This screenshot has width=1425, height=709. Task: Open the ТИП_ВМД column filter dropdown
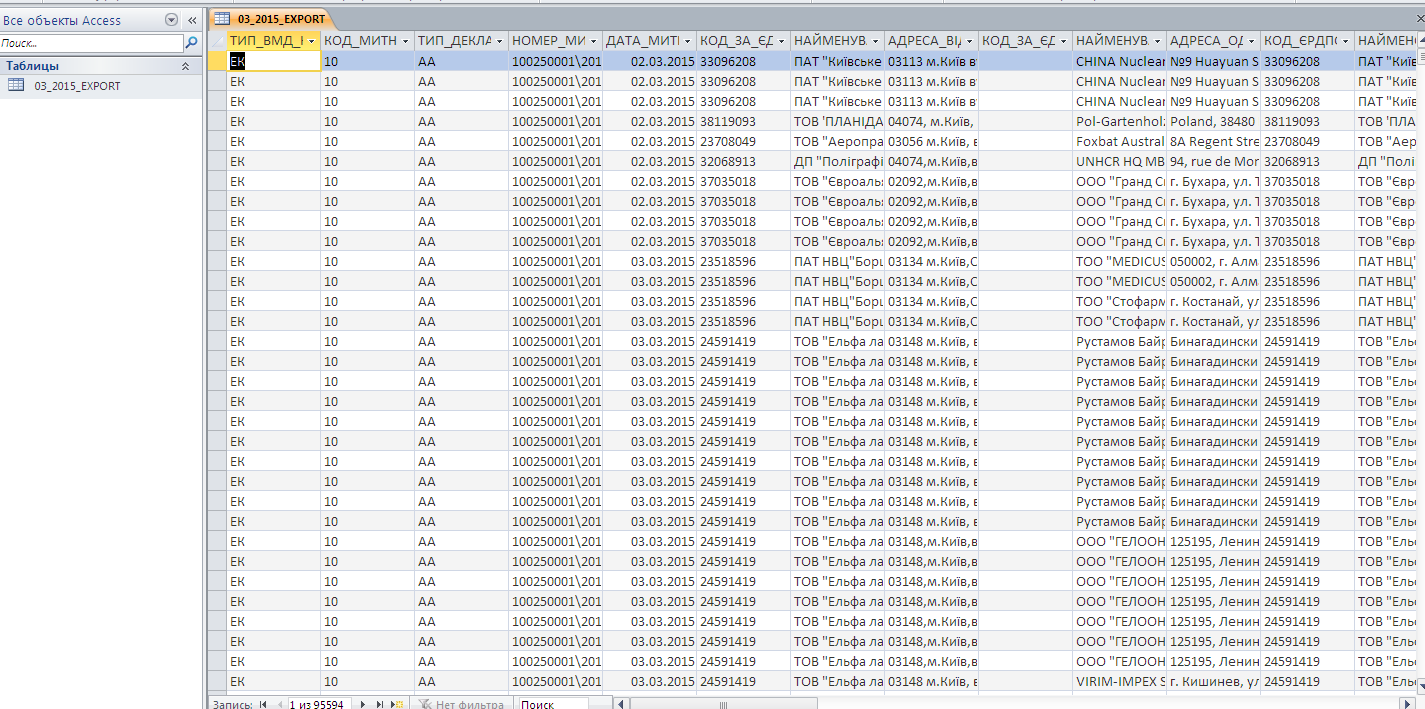[x=312, y=41]
